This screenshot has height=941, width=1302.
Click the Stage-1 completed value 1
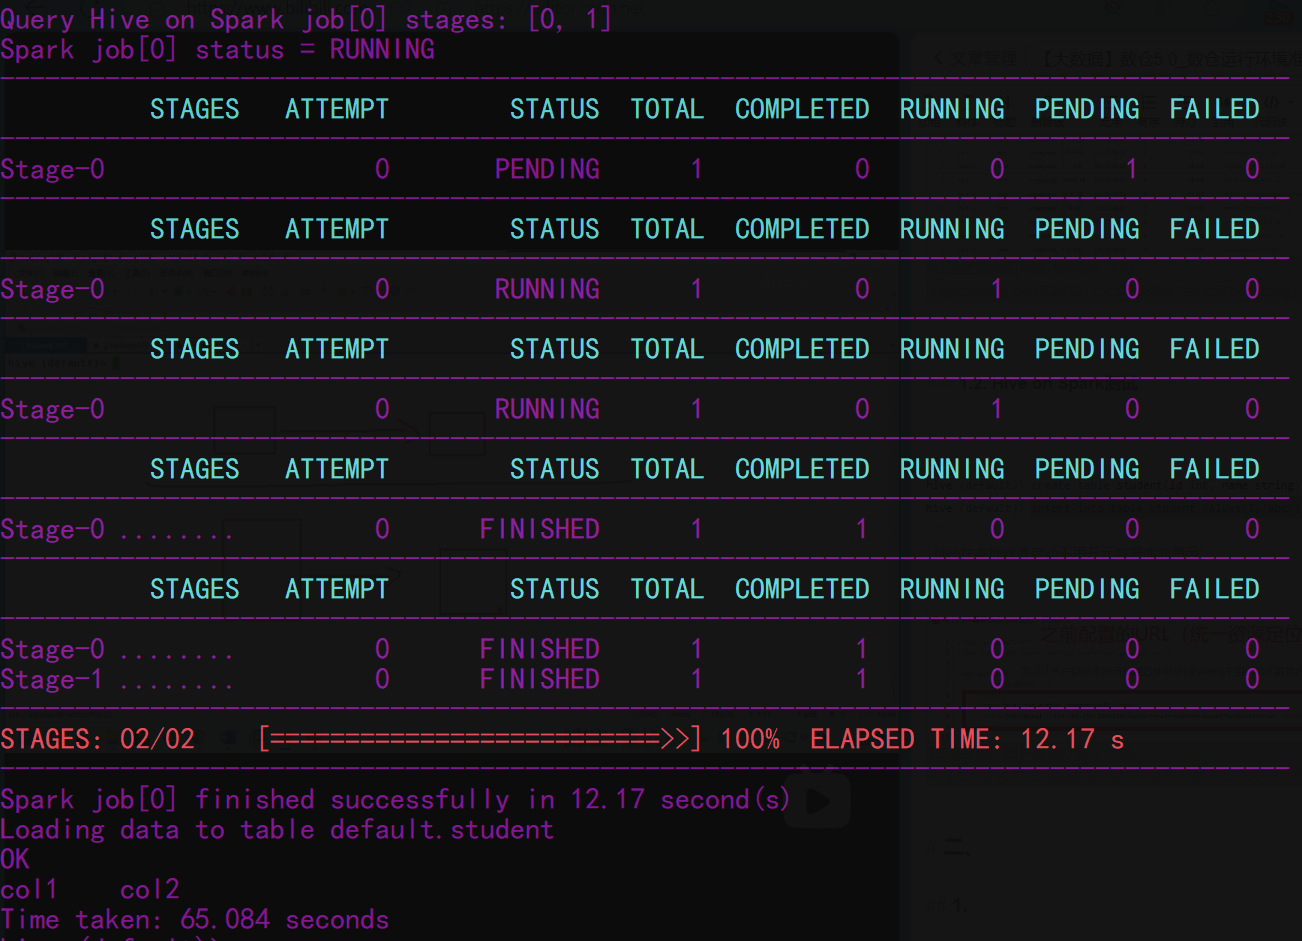[x=861, y=679]
